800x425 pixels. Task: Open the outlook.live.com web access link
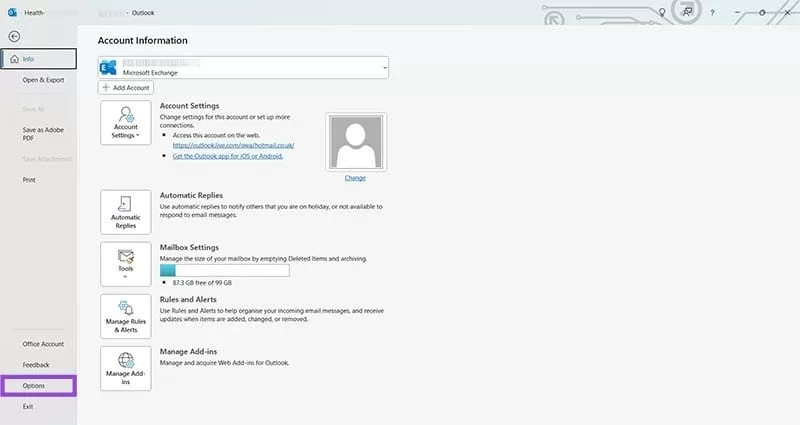point(233,145)
